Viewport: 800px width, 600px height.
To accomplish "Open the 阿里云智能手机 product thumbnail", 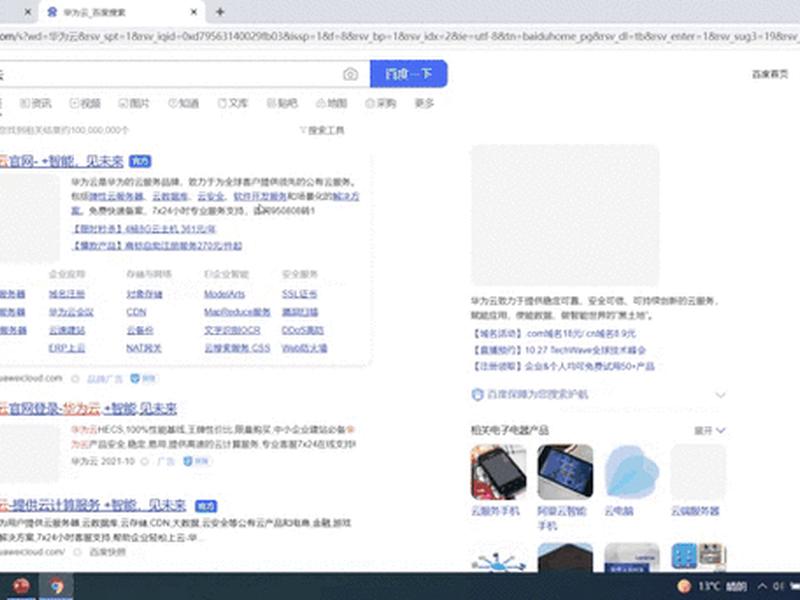I will tap(565, 472).
